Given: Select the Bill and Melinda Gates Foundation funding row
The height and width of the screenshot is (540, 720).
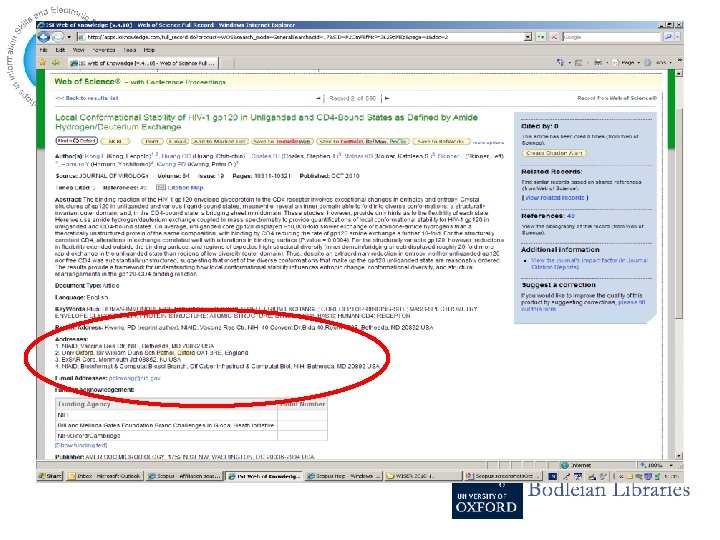Looking at the screenshot, I should coord(191,425).
